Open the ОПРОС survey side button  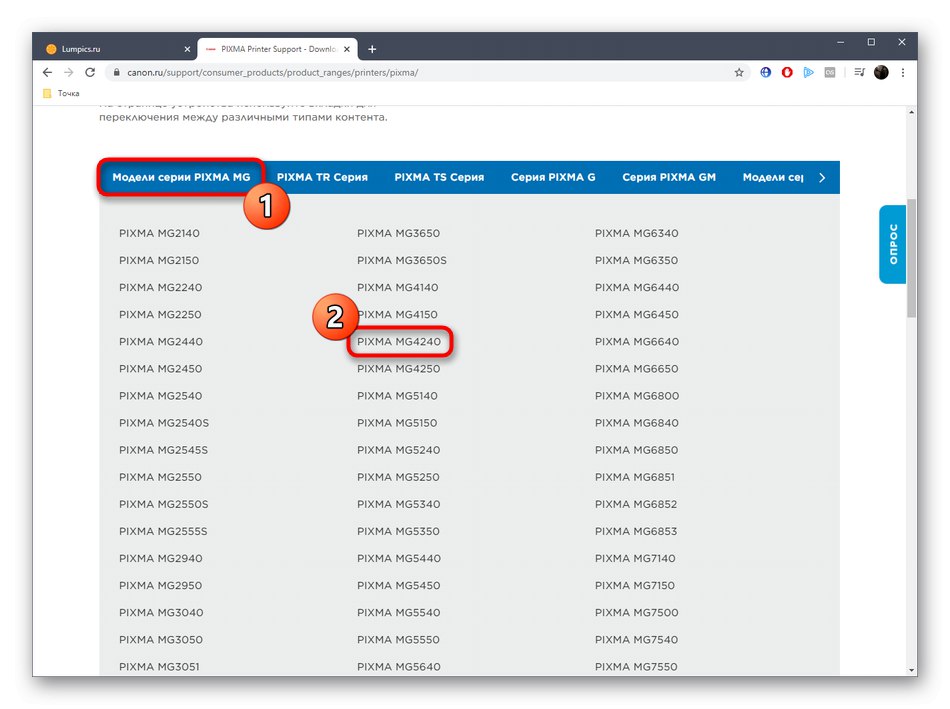[892, 244]
